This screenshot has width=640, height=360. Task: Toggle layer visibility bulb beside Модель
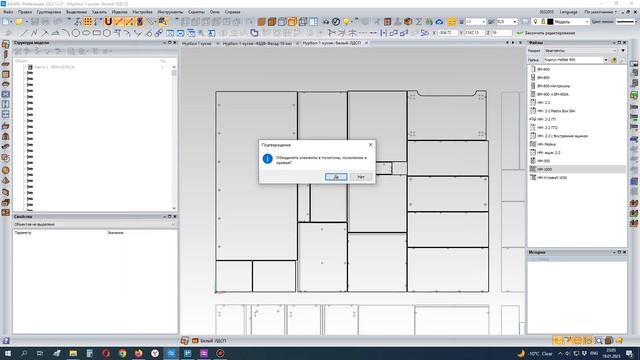point(536,22)
